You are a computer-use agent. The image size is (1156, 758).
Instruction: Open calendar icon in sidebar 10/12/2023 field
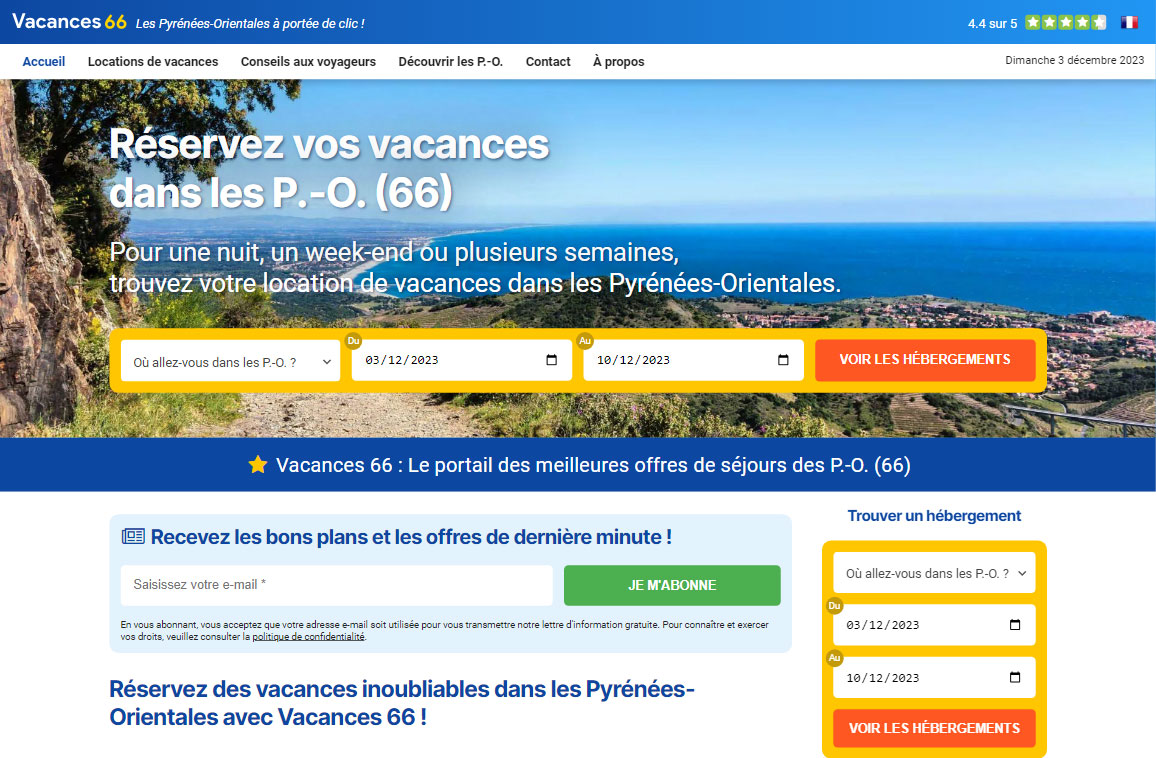(x=1014, y=678)
